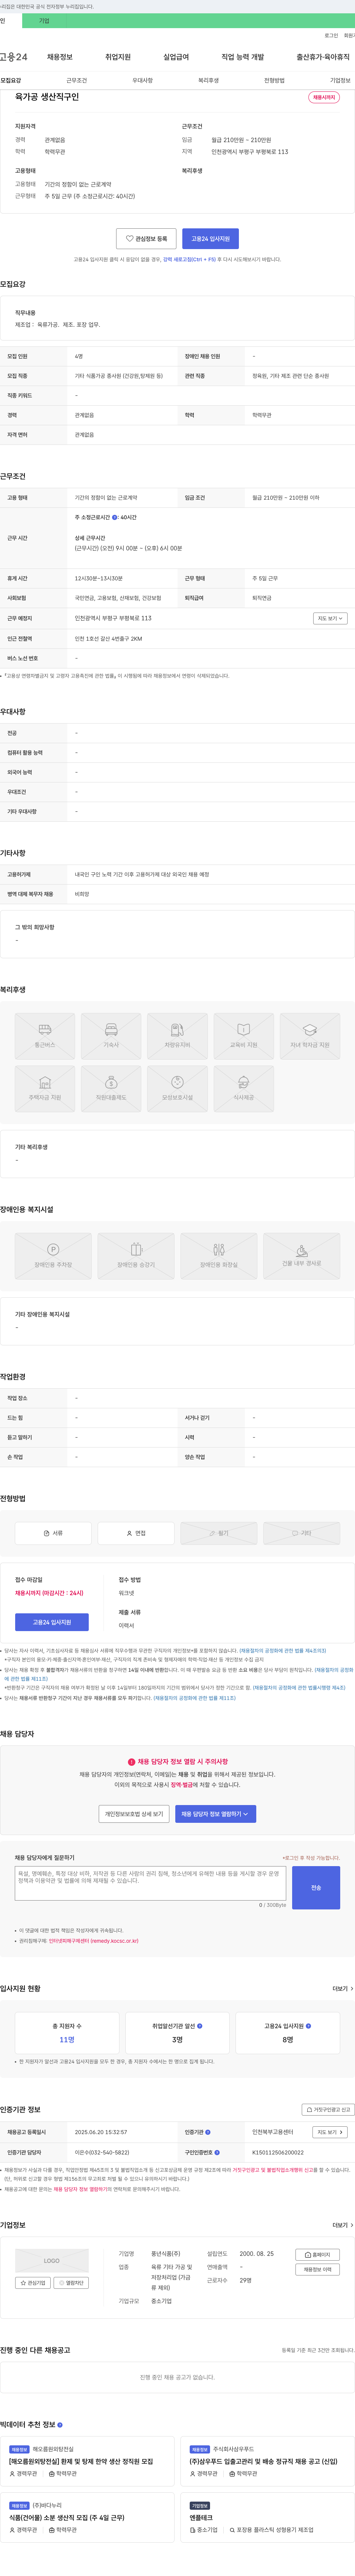Click the 통근버스 benefit icon
The image size is (355, 2576).
(45, 1036)
